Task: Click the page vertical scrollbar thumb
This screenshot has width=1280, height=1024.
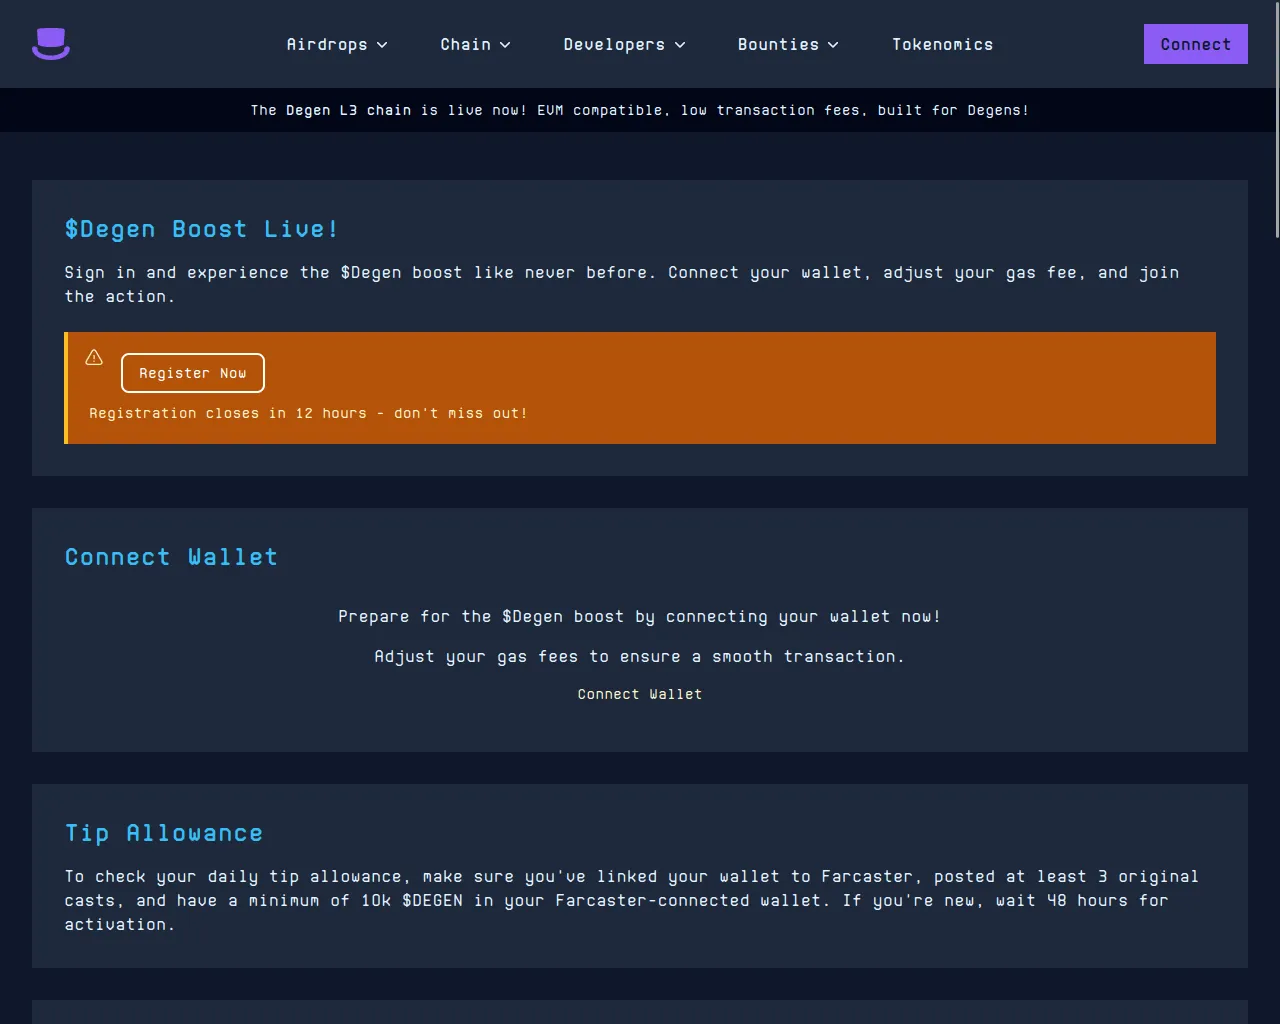Action: click(1276, 119)
